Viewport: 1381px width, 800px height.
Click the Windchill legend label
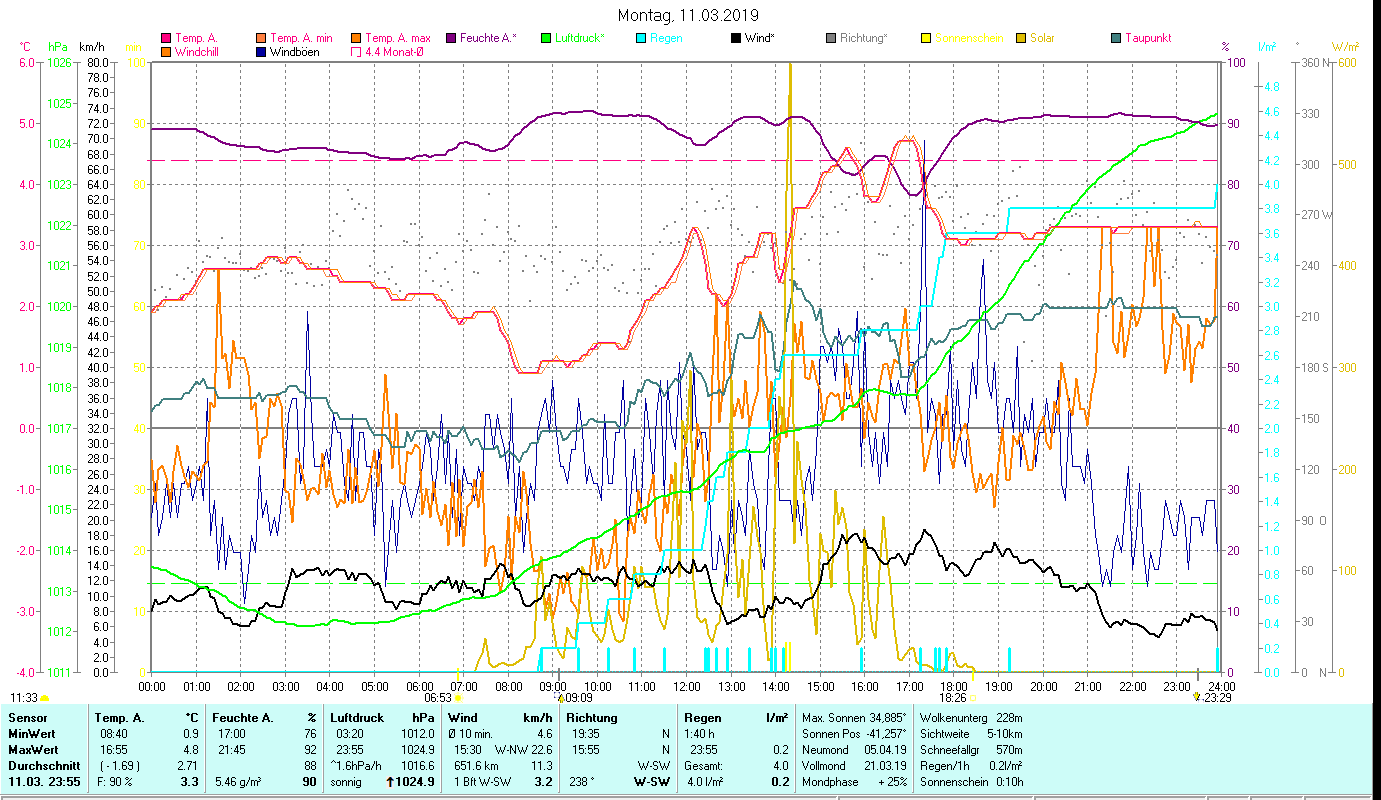[198, 52]
